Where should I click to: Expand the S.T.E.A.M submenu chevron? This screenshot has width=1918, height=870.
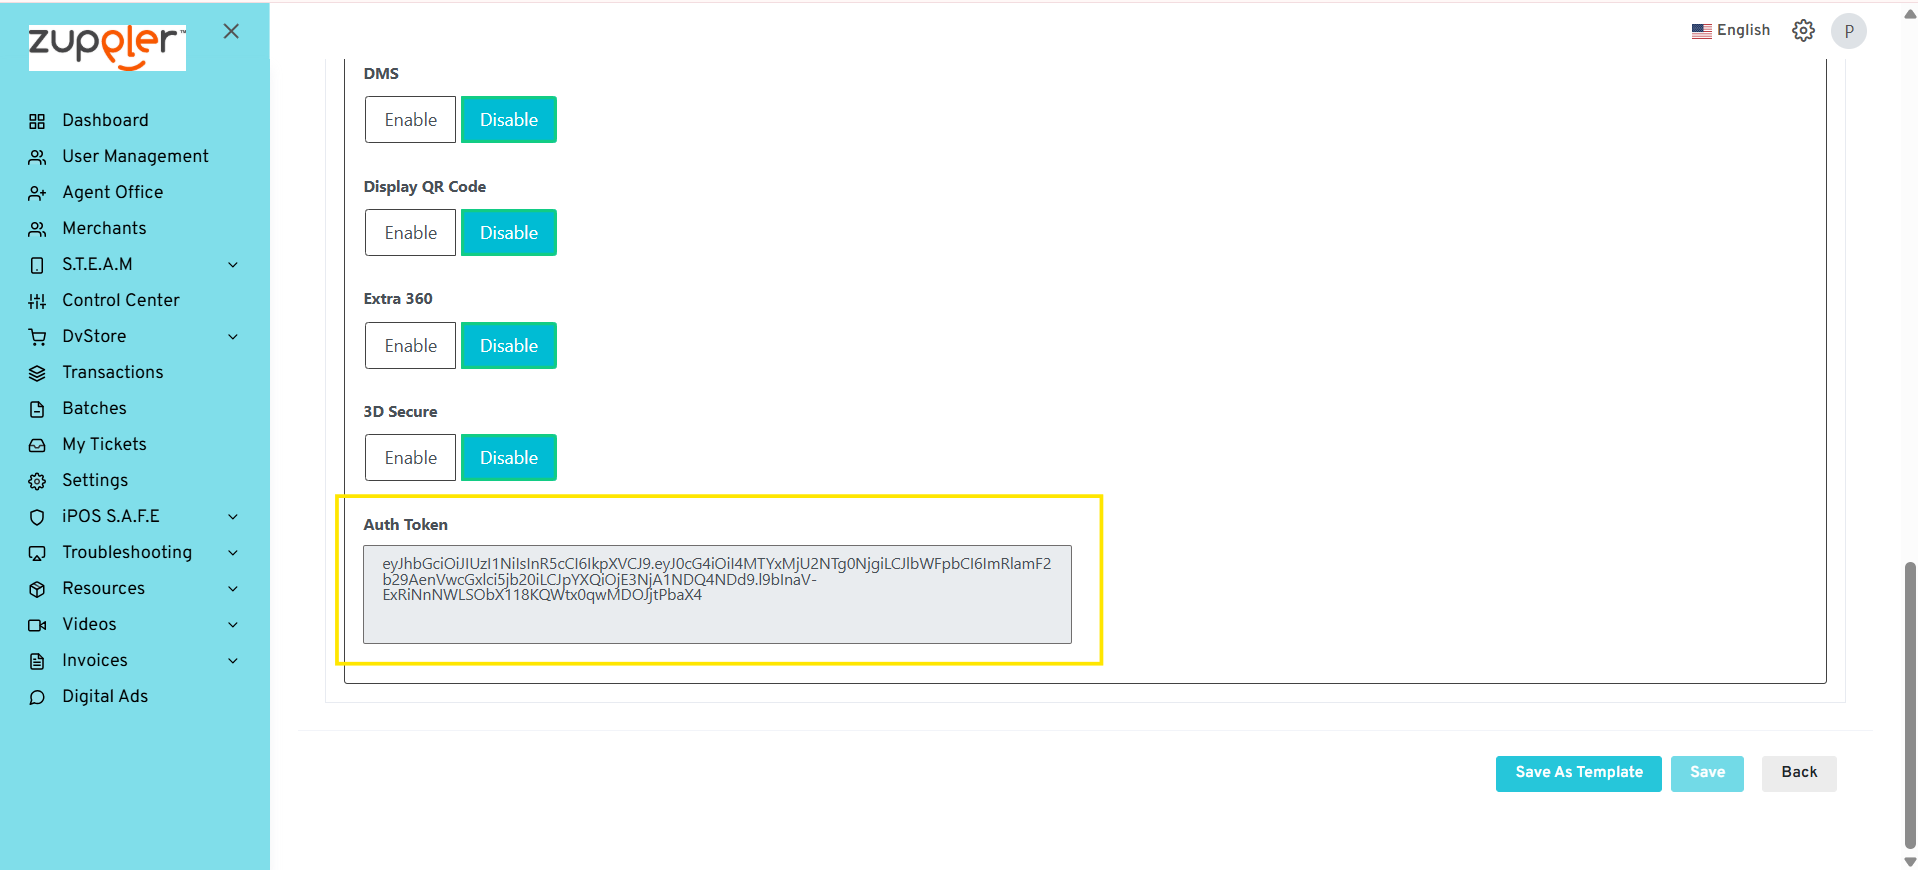pyautogui.click(x=233, y=265)
